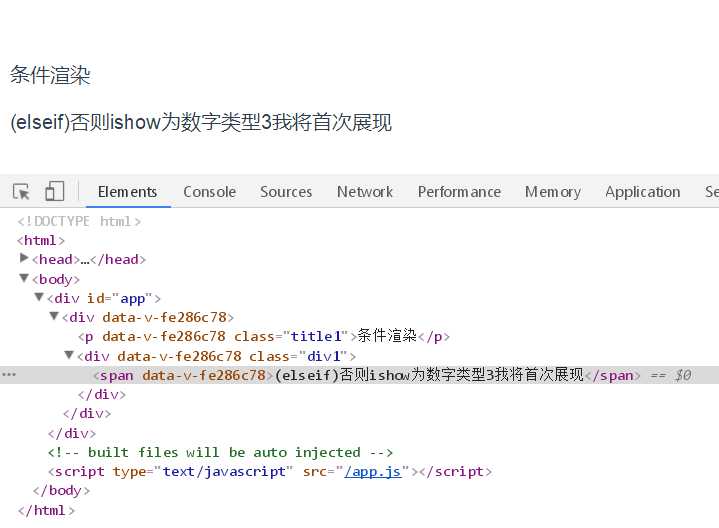
Task: Switch to the Elements tab
Action: coord(127,192)
